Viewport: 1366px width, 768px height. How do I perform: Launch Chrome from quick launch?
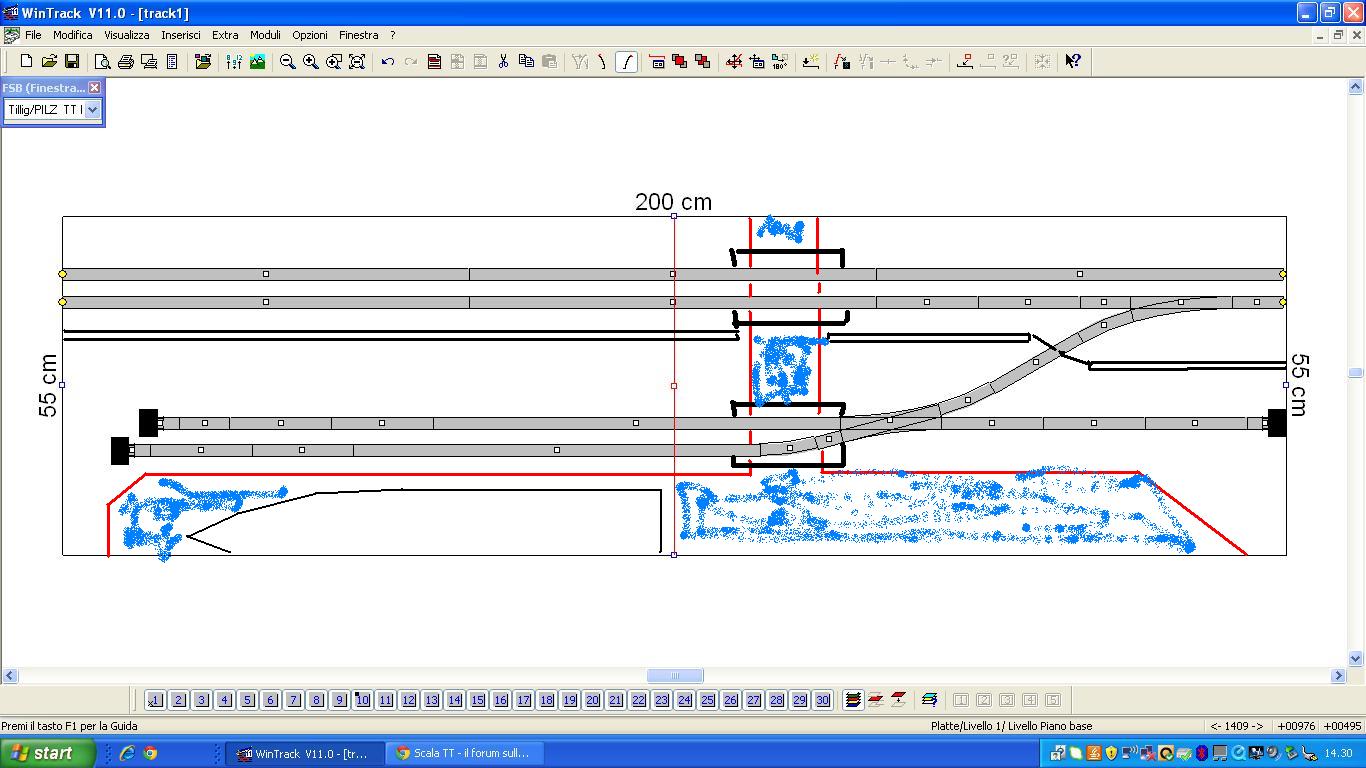click(x=150, y=753)
